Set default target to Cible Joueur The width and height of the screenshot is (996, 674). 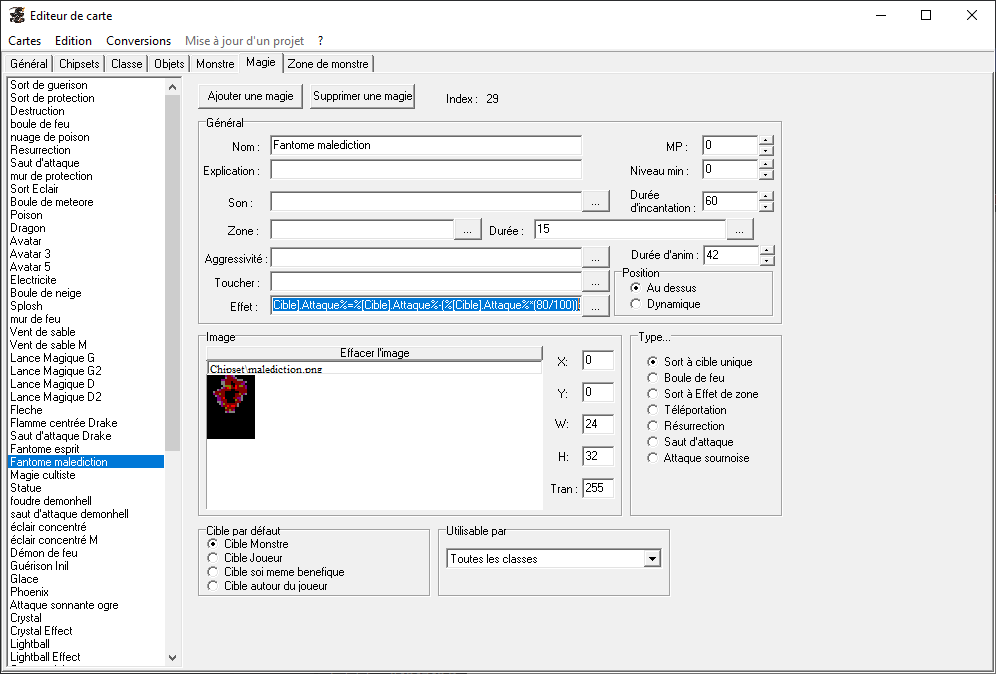coord(212,558)
